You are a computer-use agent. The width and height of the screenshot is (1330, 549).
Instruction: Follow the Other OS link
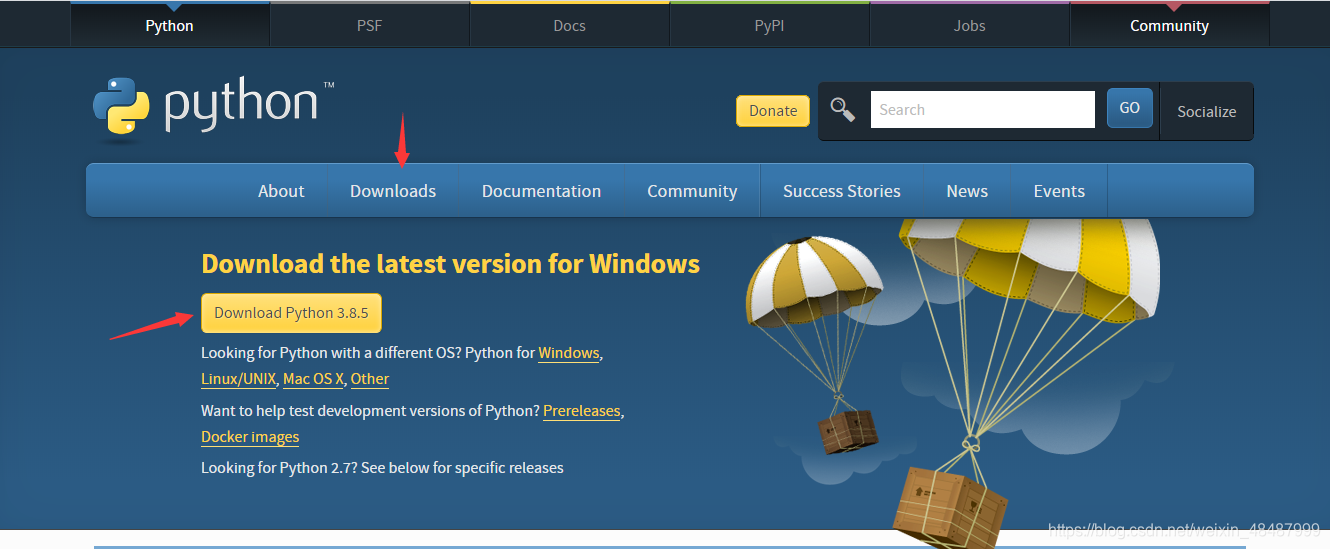(x=370, y=379)
